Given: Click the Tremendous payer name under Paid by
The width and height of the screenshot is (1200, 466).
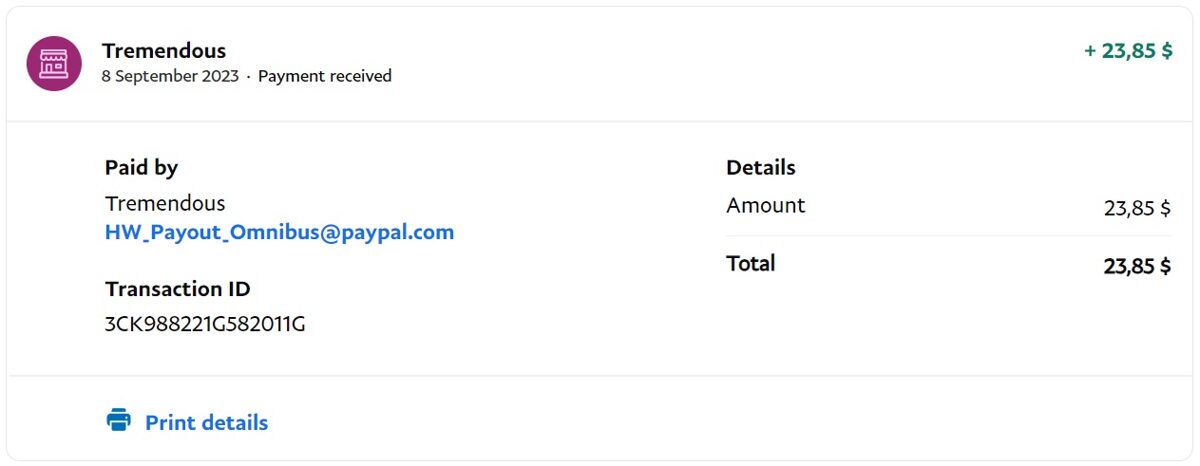Looking at the screenshot, I should click(x=165, y=204).
